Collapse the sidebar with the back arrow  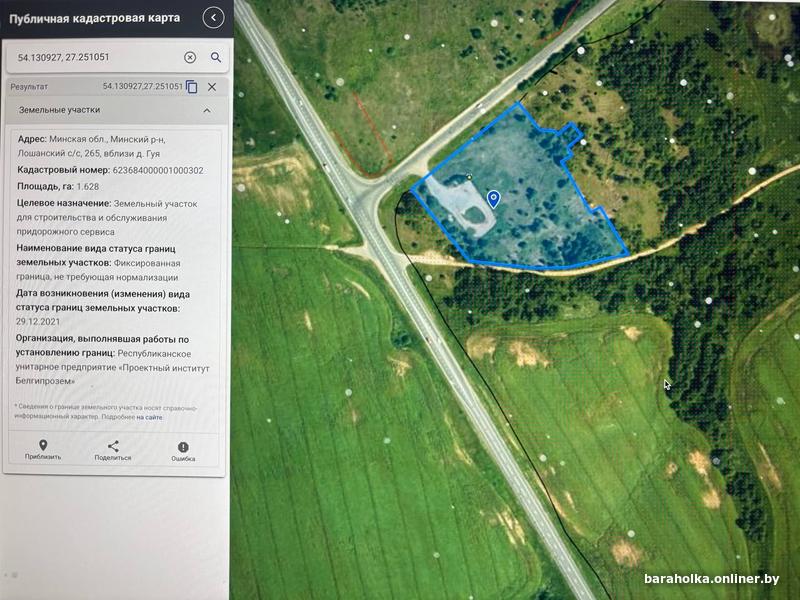pos(213,18)
